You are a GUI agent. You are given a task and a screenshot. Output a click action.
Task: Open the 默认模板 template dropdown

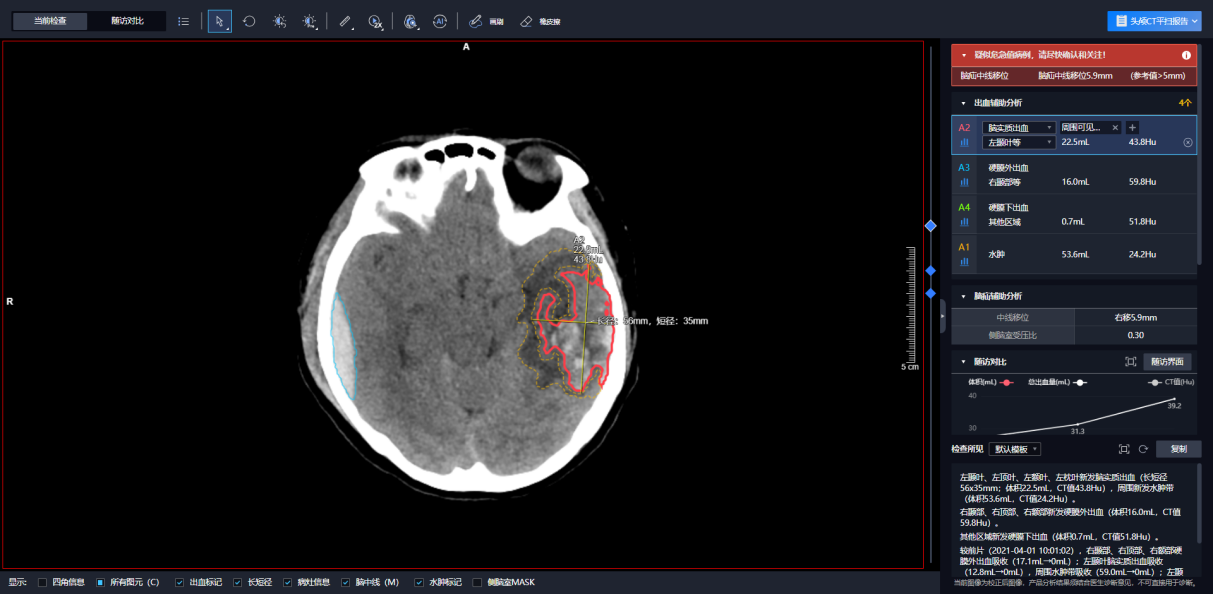(1014, 449)
